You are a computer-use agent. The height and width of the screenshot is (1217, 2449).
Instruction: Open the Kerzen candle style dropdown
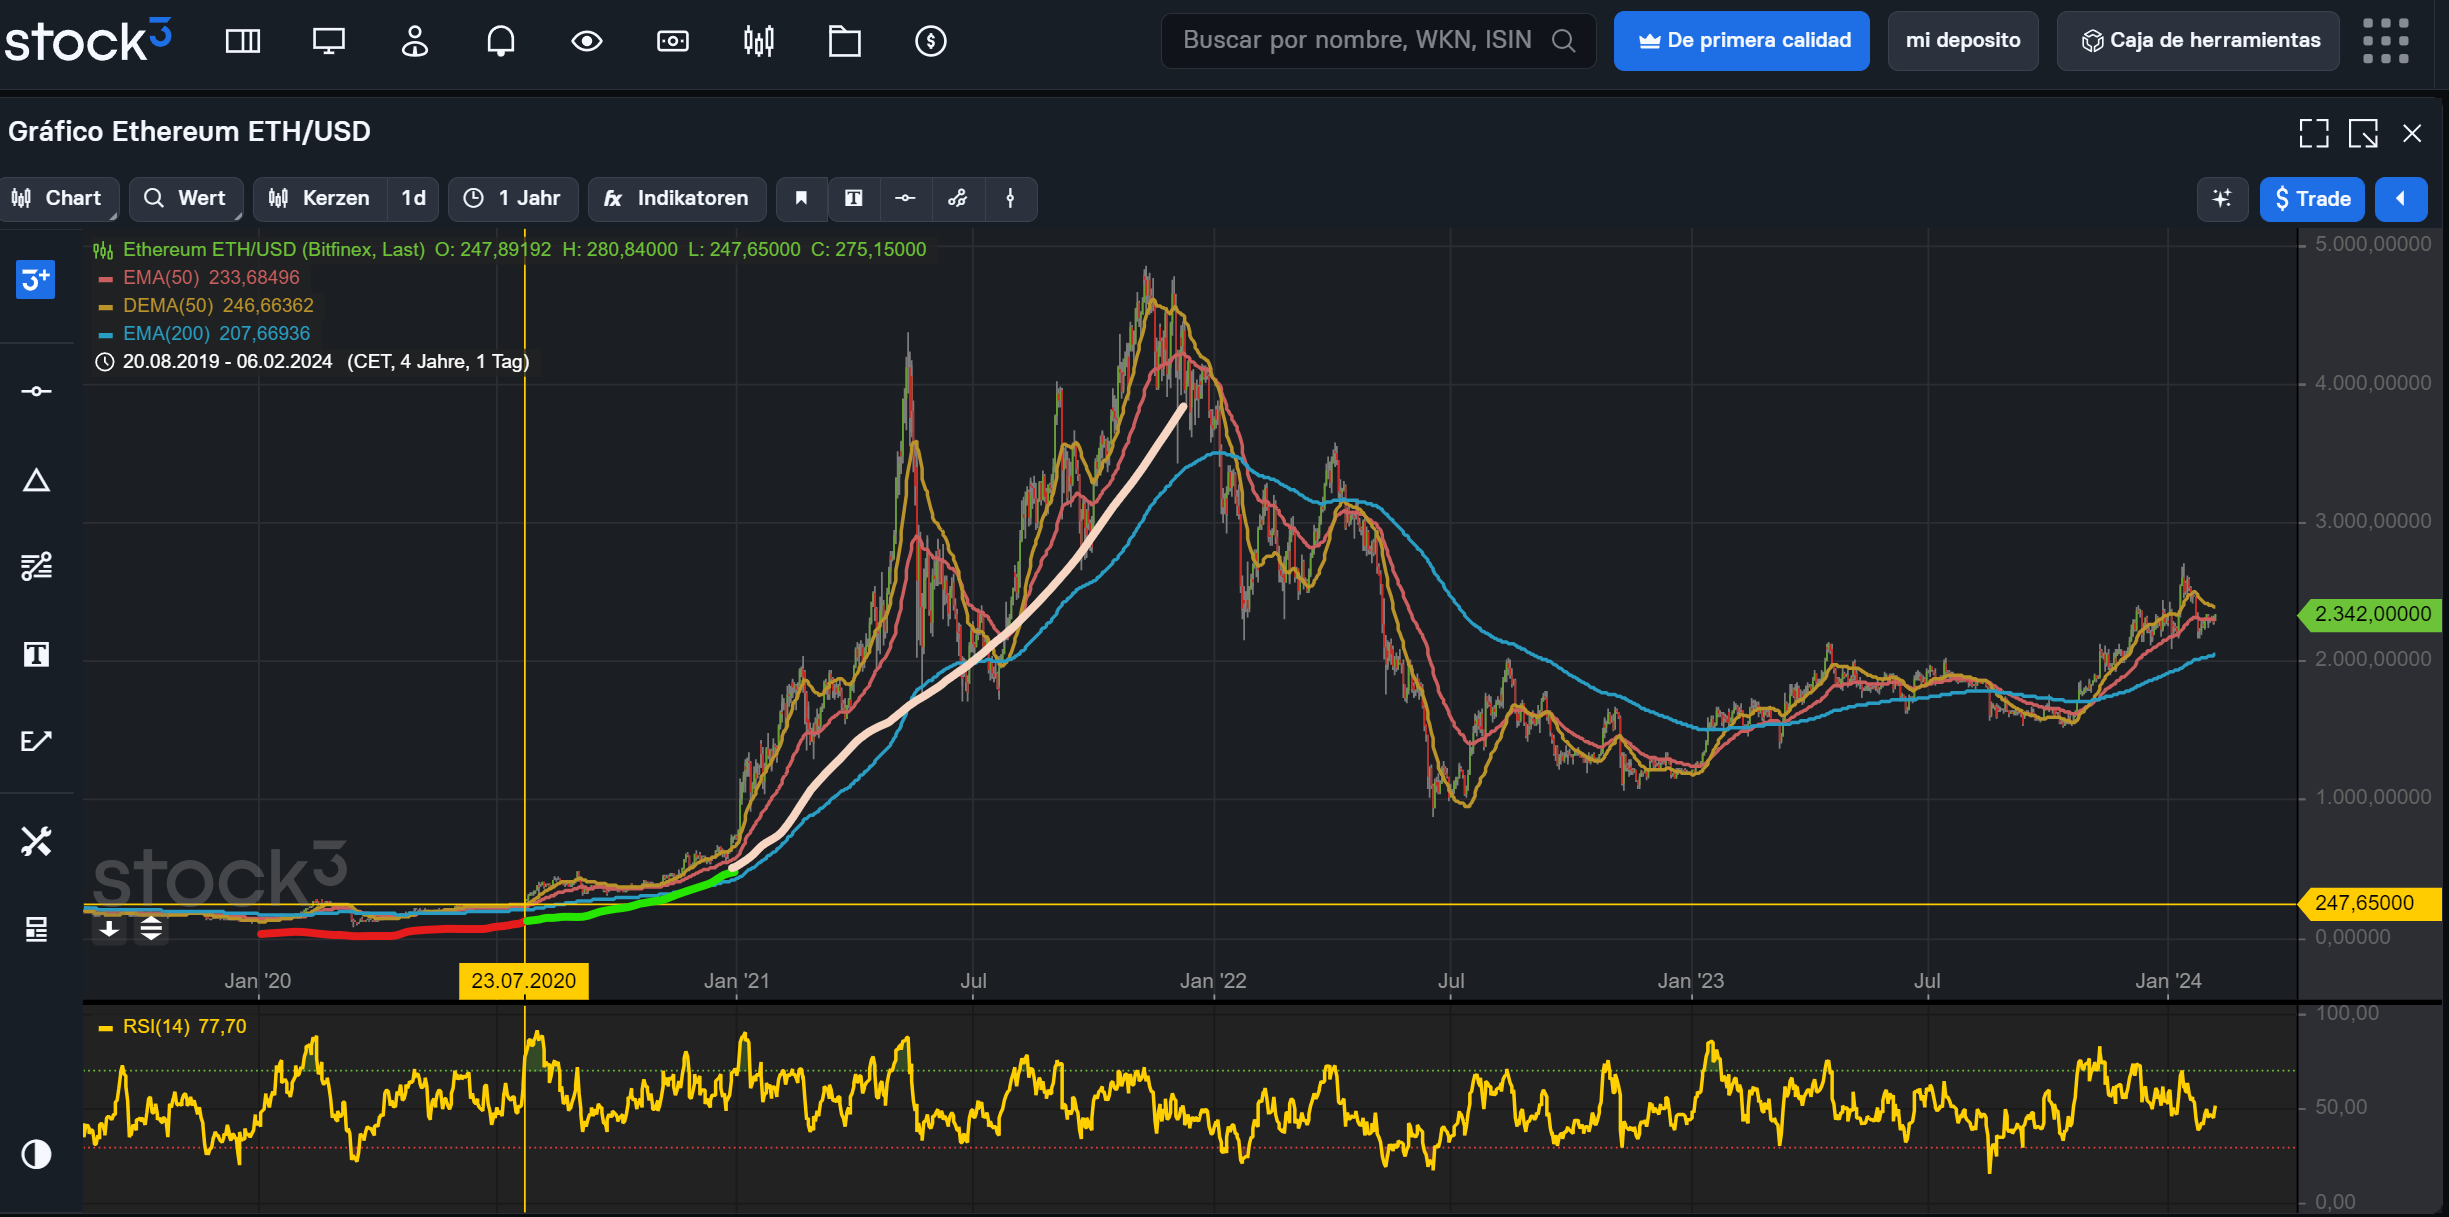click(320, 198)
